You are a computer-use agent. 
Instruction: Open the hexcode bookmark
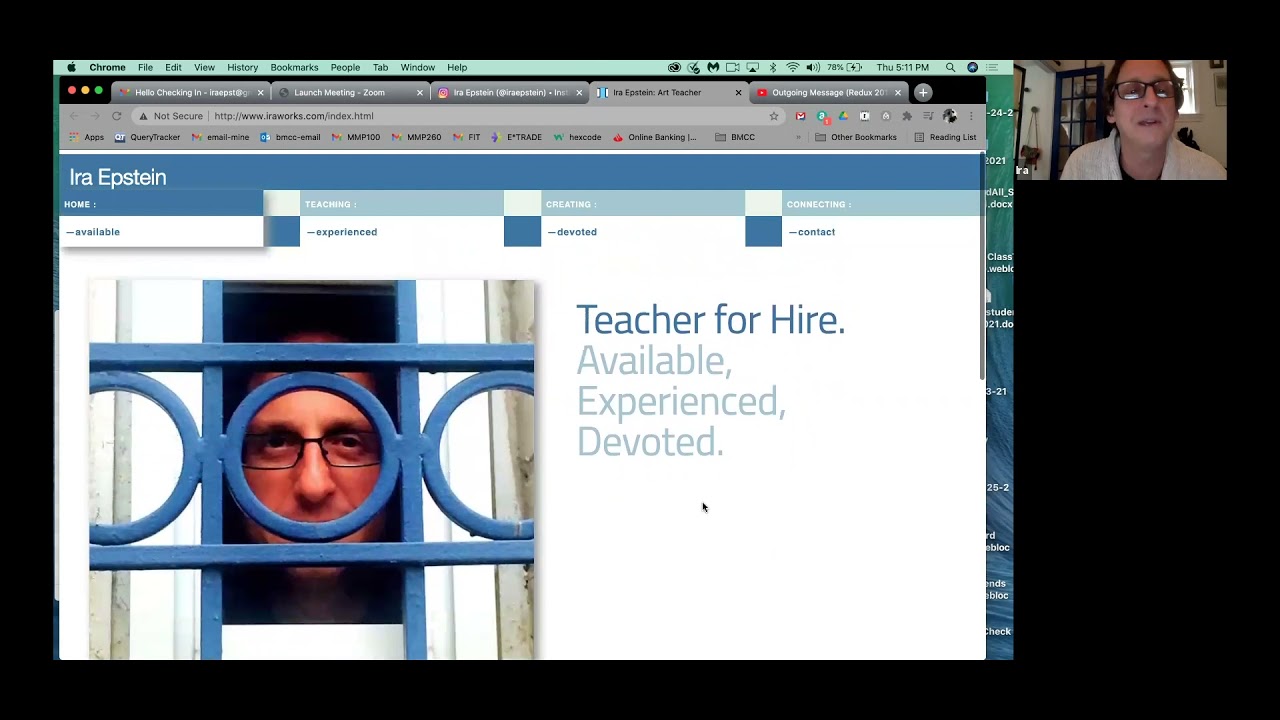point(577,137)
